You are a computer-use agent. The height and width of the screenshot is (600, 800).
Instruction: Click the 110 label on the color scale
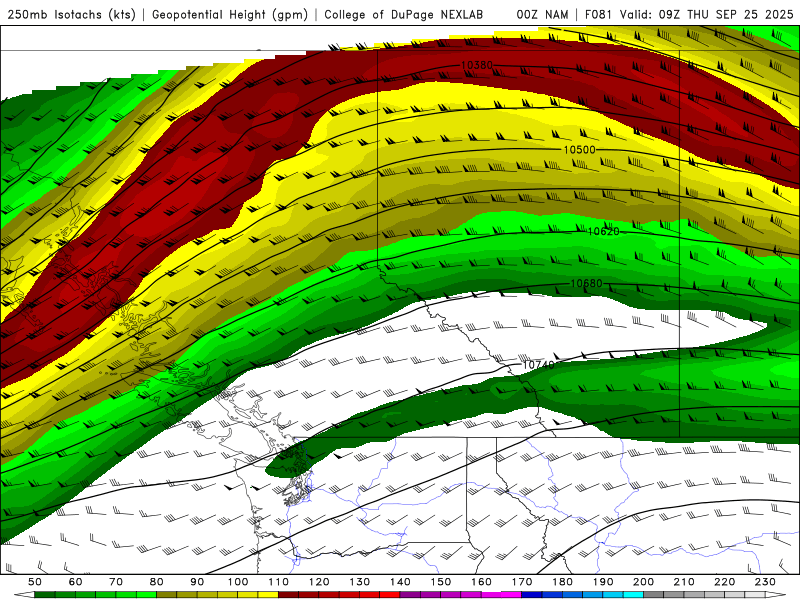pos(279,582)
